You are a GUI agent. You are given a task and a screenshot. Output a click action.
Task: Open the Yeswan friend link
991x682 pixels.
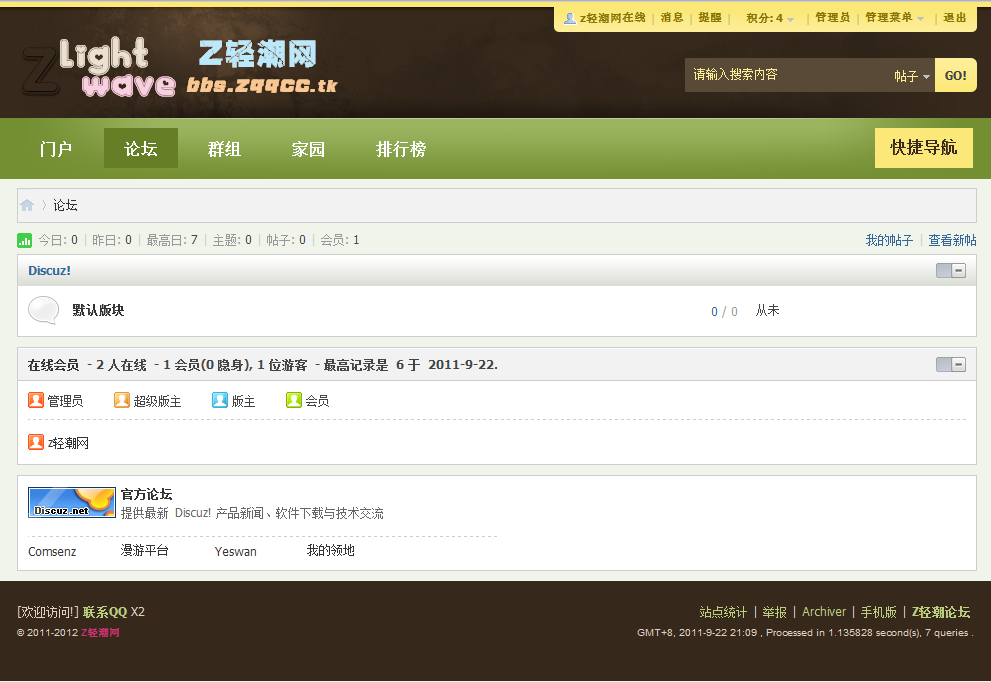[236, 552]
